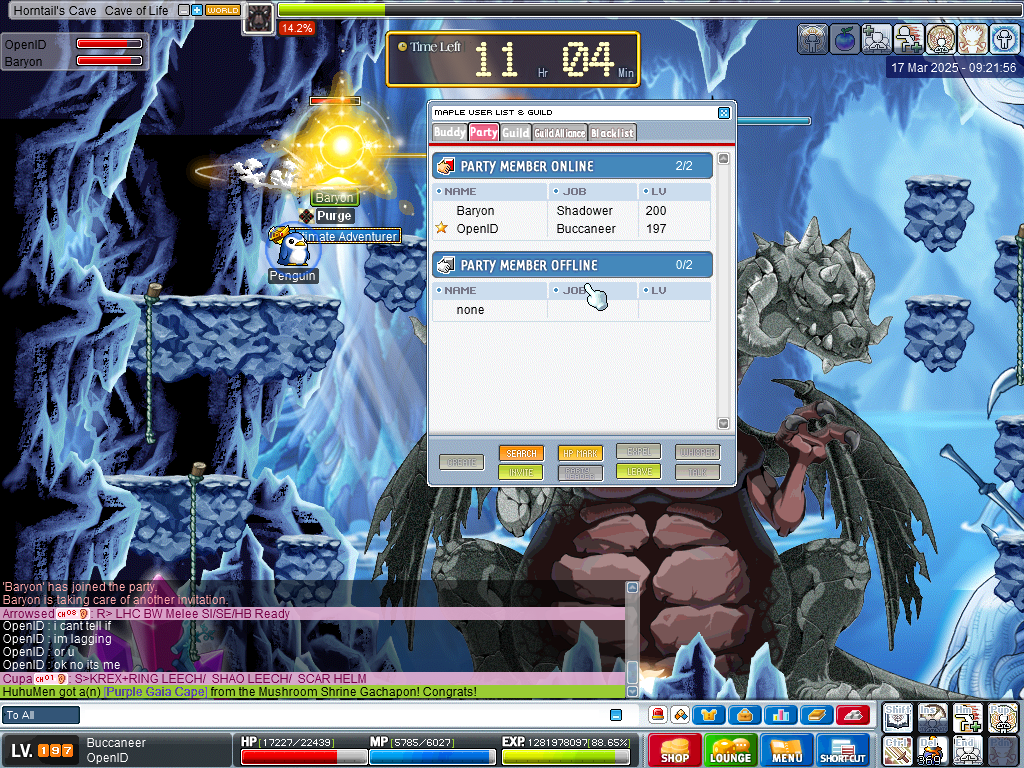Screen dimensions: 1024x768
Task: Click the minimap minimize button
Action: 184,10
